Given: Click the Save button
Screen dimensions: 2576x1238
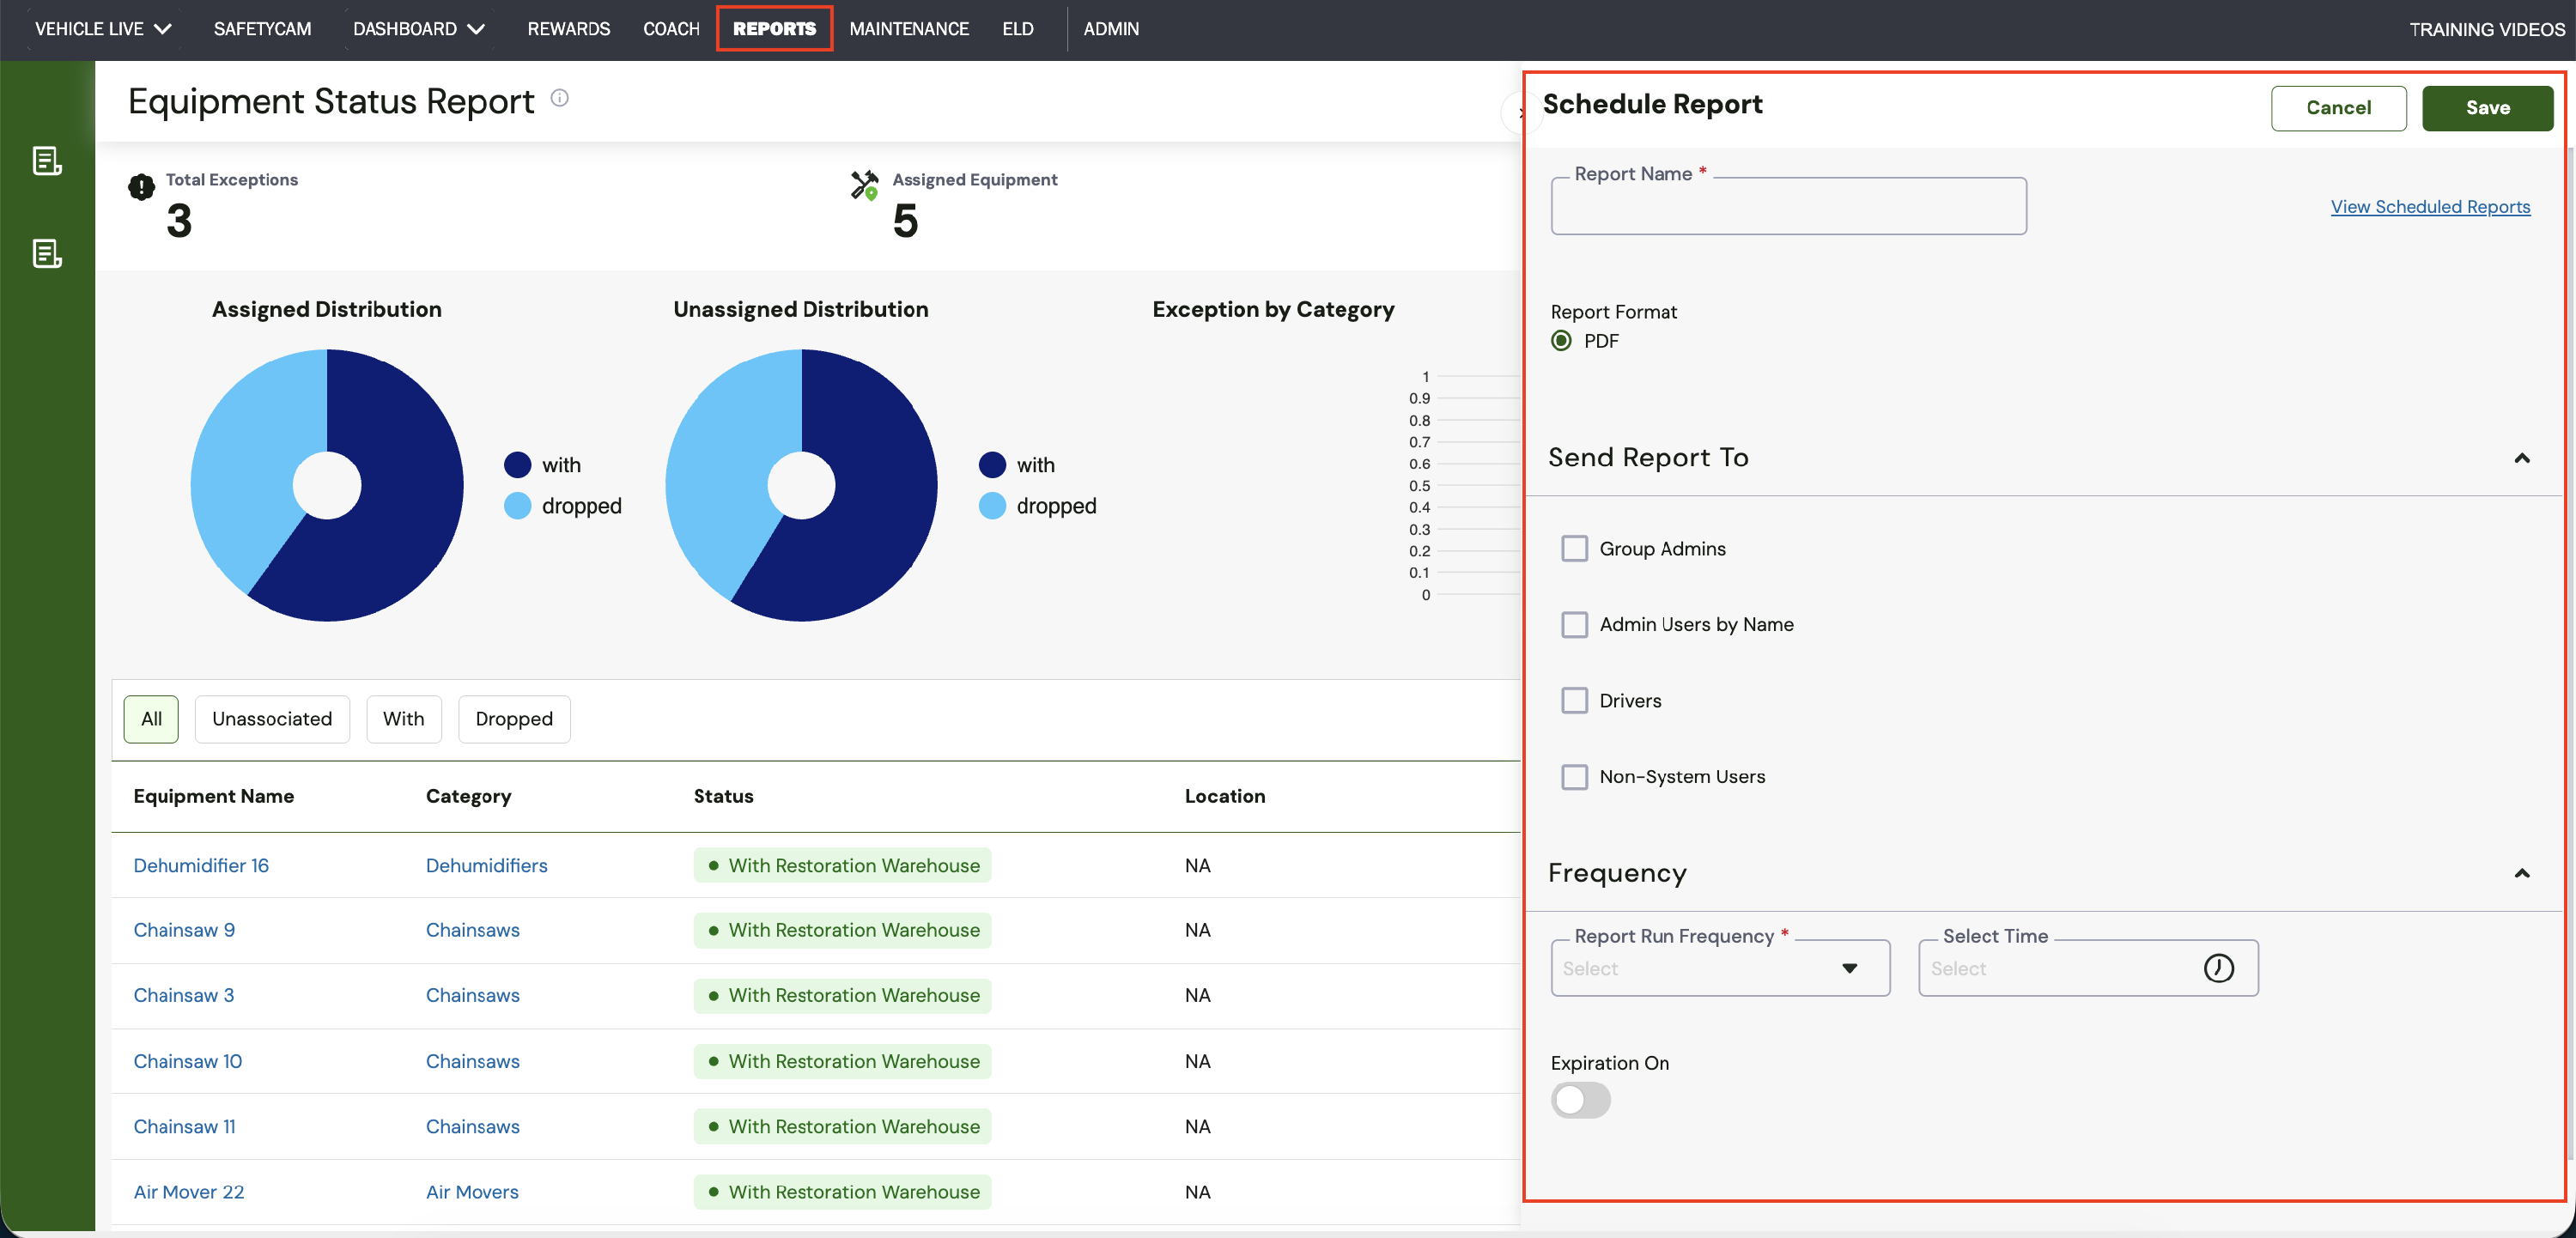Looking at the screenshot, I should click(x=2487, y=108).
